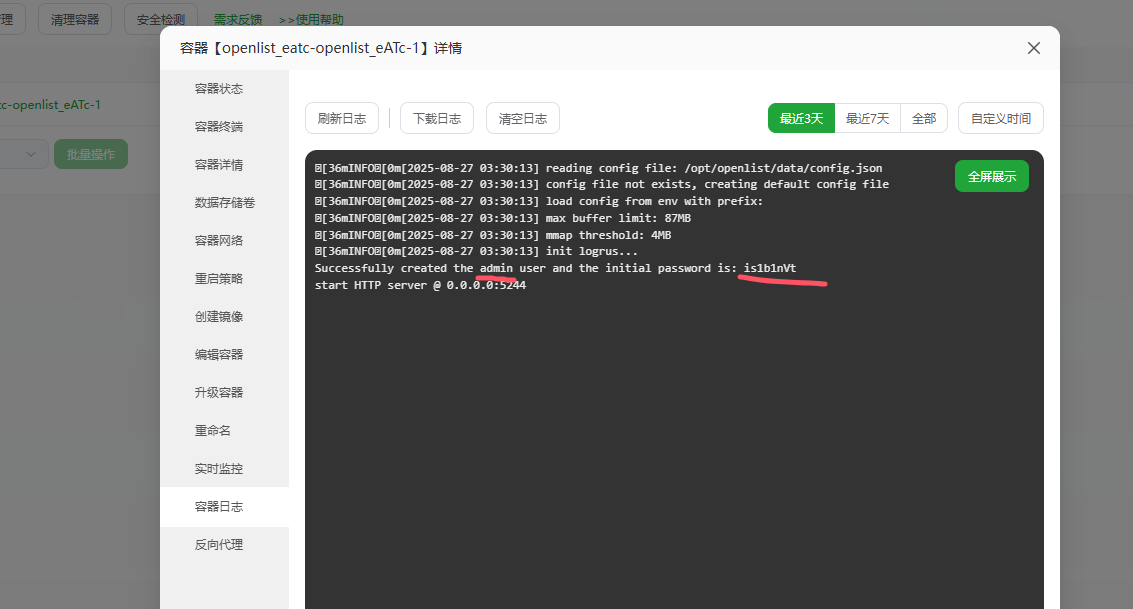Select the 最近3天 time range

pyautogui.click(x=801, y=118)
